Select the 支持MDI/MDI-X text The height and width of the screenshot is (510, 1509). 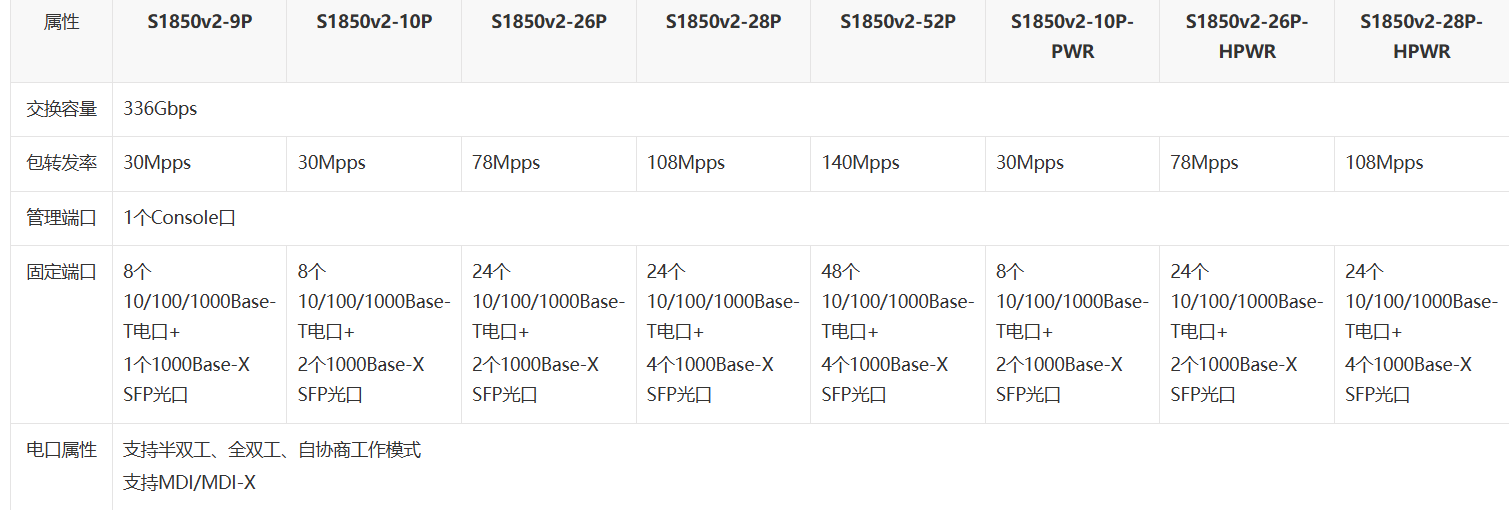(x=190, y=482)
